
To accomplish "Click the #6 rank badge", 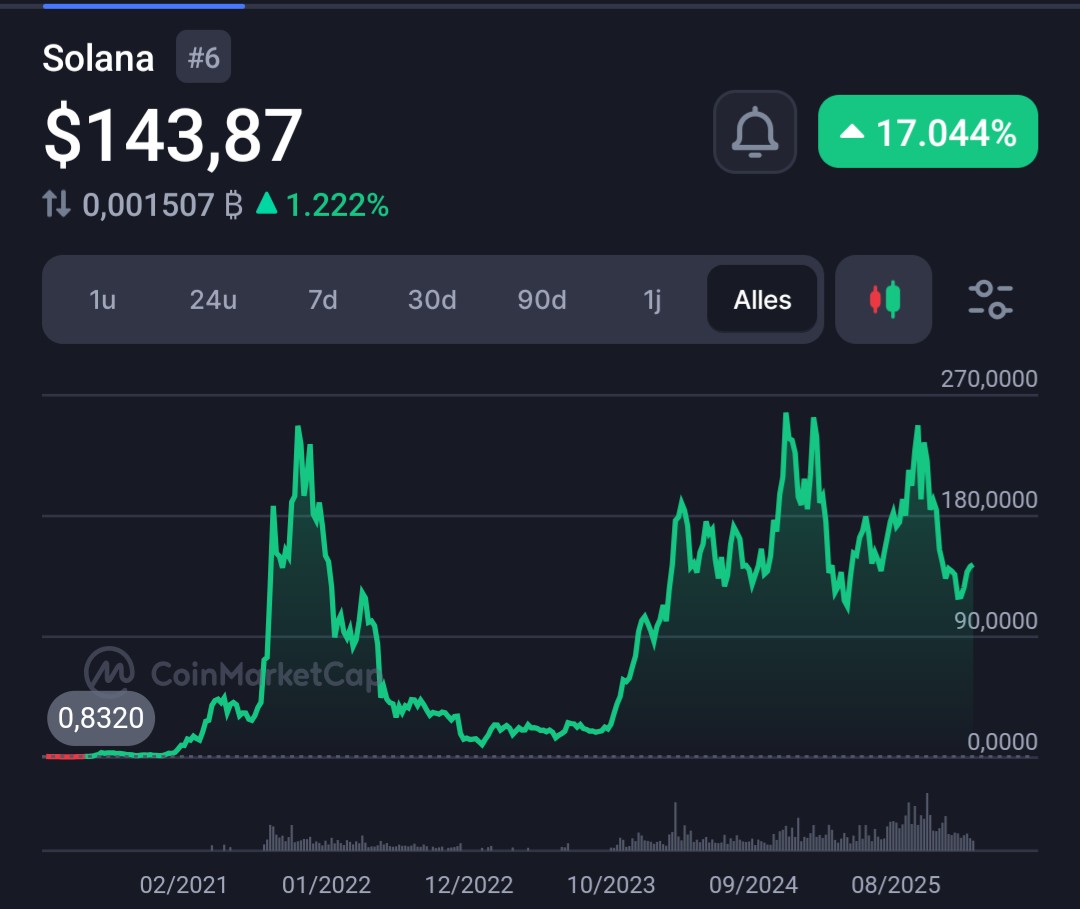I will 203,58.
